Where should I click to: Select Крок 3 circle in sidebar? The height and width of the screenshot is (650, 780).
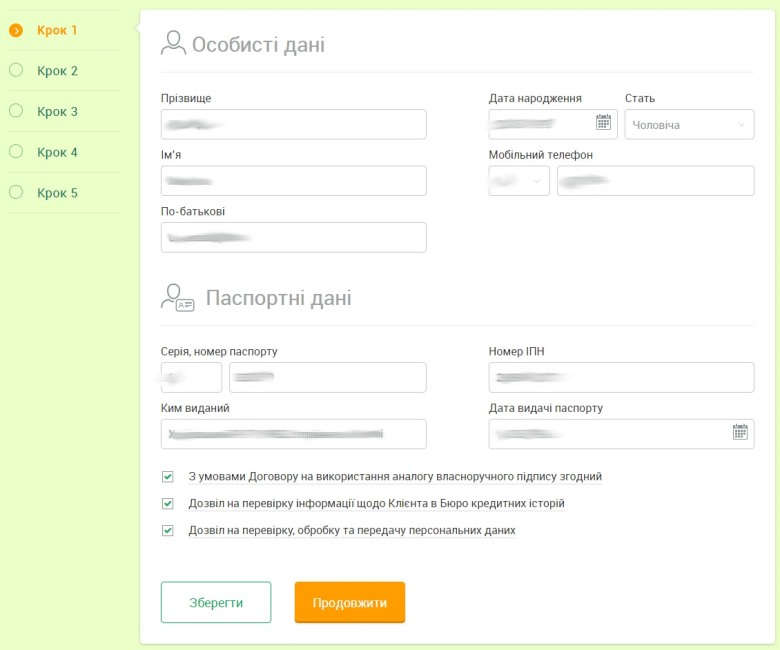16,110
